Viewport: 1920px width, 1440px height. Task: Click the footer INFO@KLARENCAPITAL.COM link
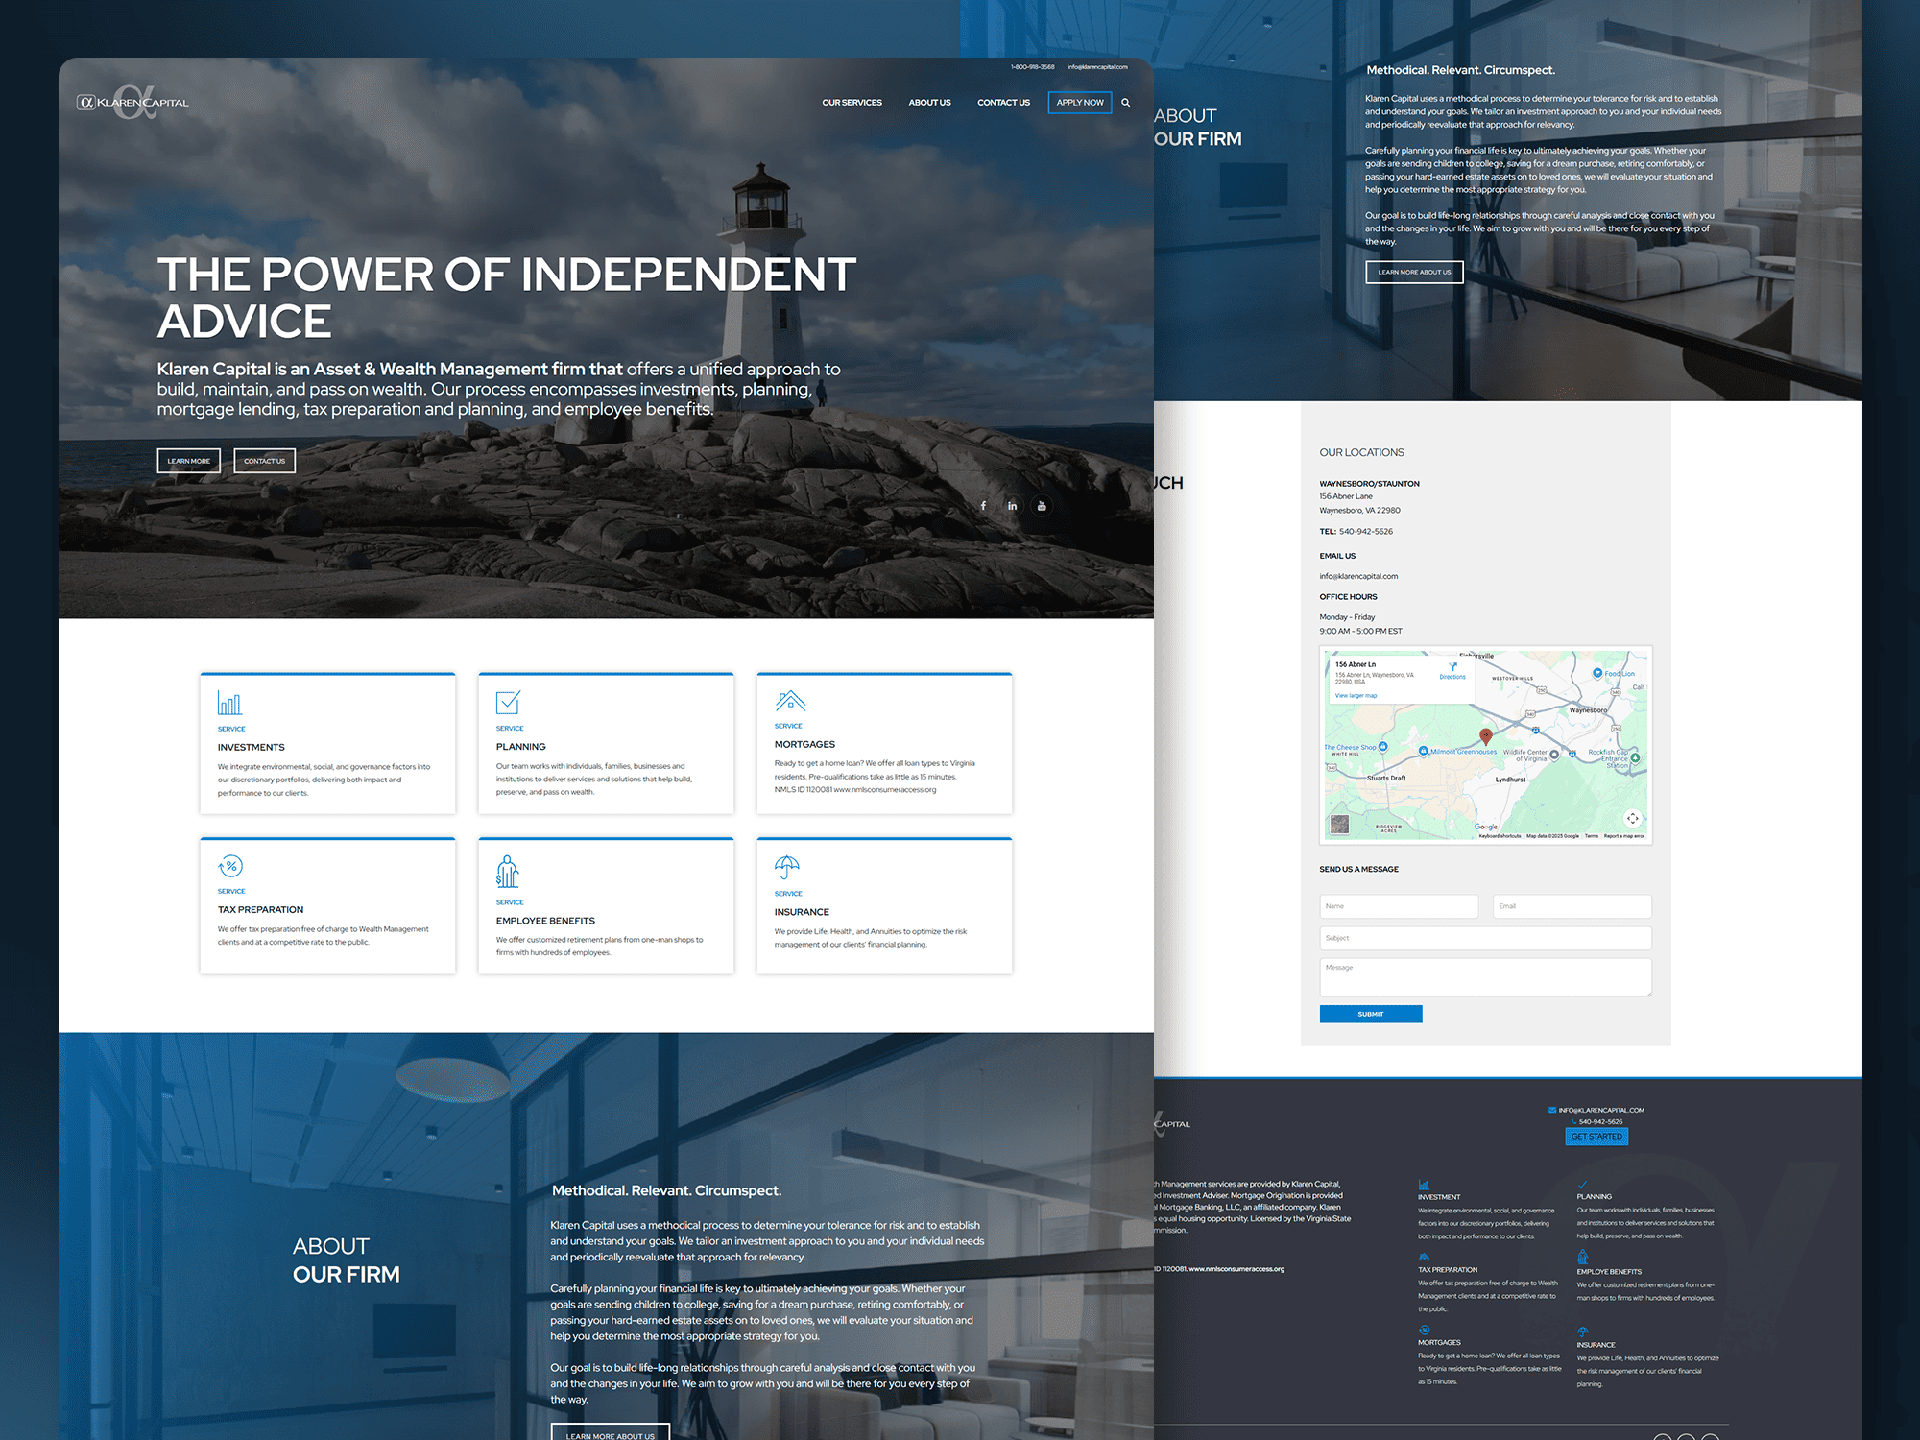(1601, 1110)
